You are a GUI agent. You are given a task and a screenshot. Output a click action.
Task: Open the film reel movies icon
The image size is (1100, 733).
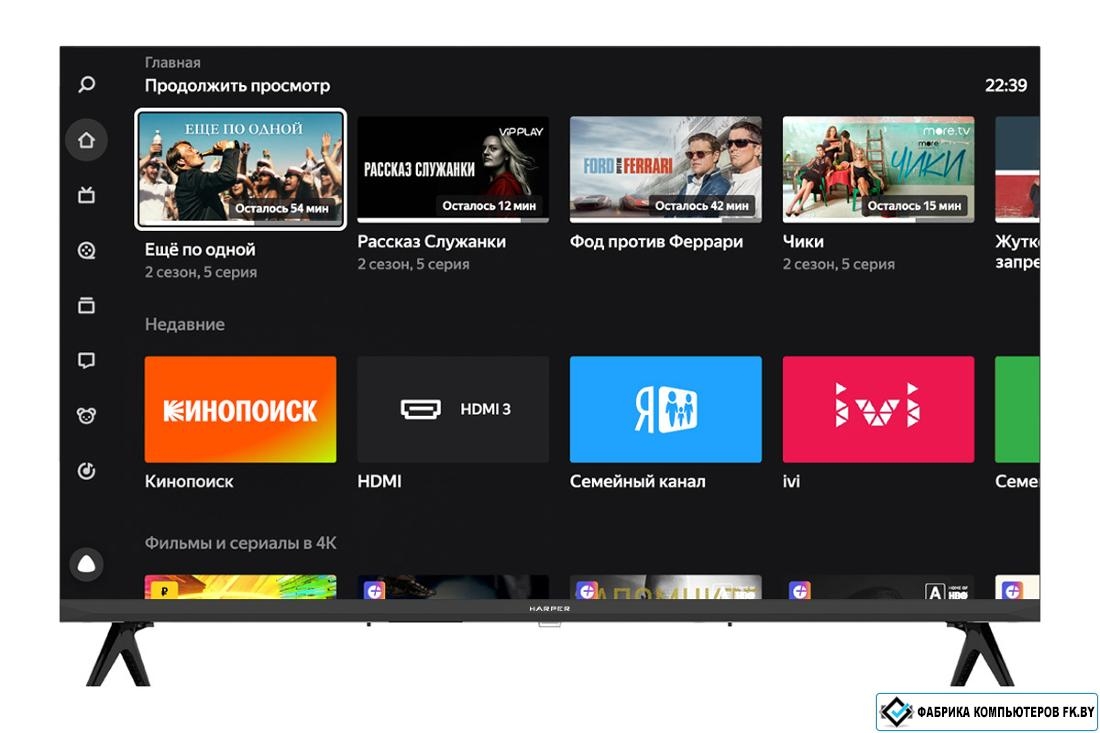pyautogui.click(x=86, y=250)
